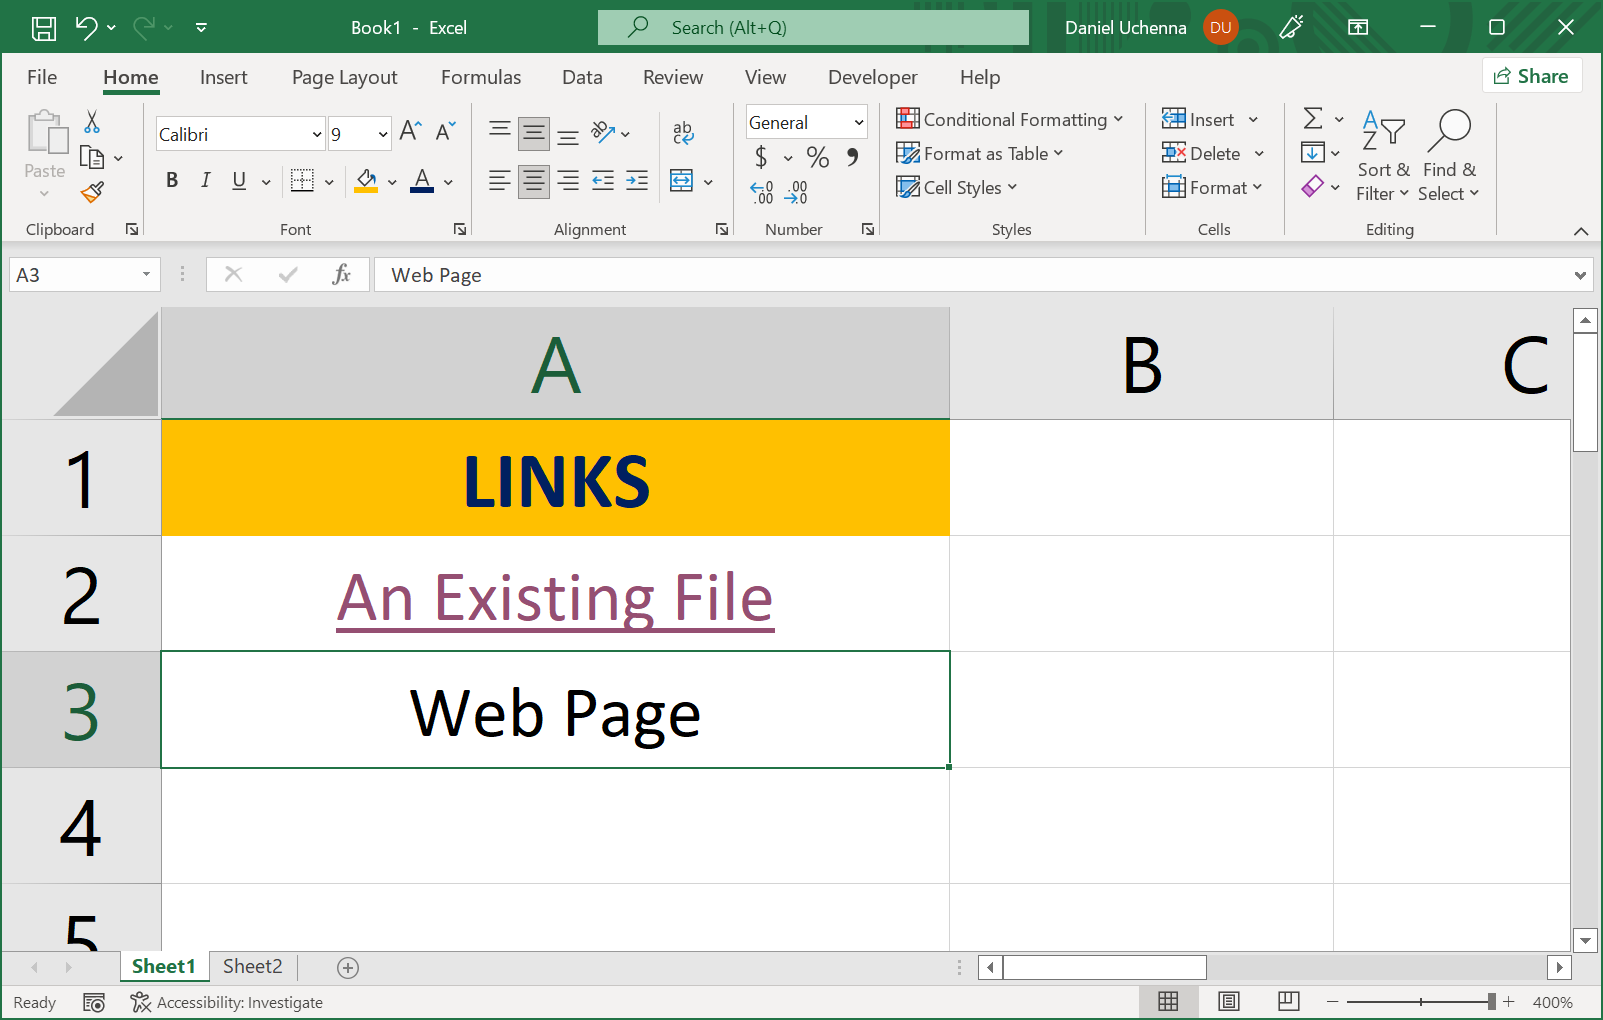Click the Format as Table icon
Viewport: 1603px width, 1020px height.
(x=908, y=153)
